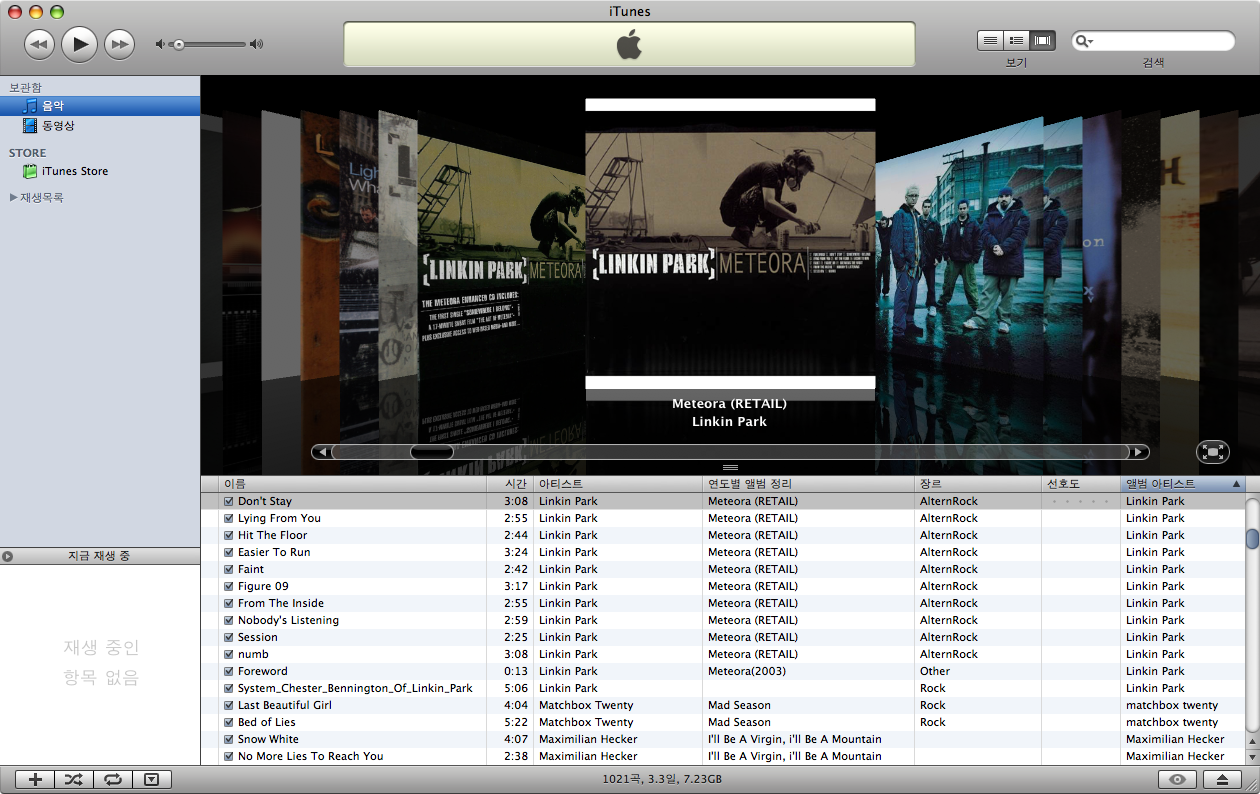Reverse sort on 앨범 아티스트 column
Screen dimensions: 1260x794
point(1183,484)
